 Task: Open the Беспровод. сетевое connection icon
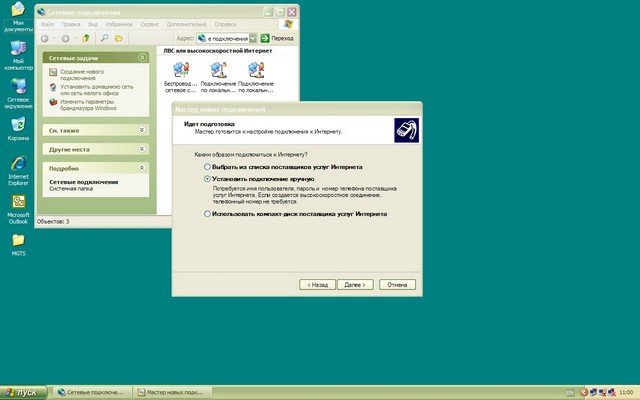pos(180,70)
